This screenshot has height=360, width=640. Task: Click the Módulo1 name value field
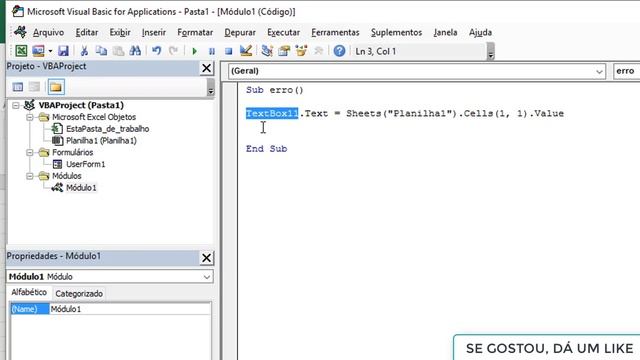point(130,309)
